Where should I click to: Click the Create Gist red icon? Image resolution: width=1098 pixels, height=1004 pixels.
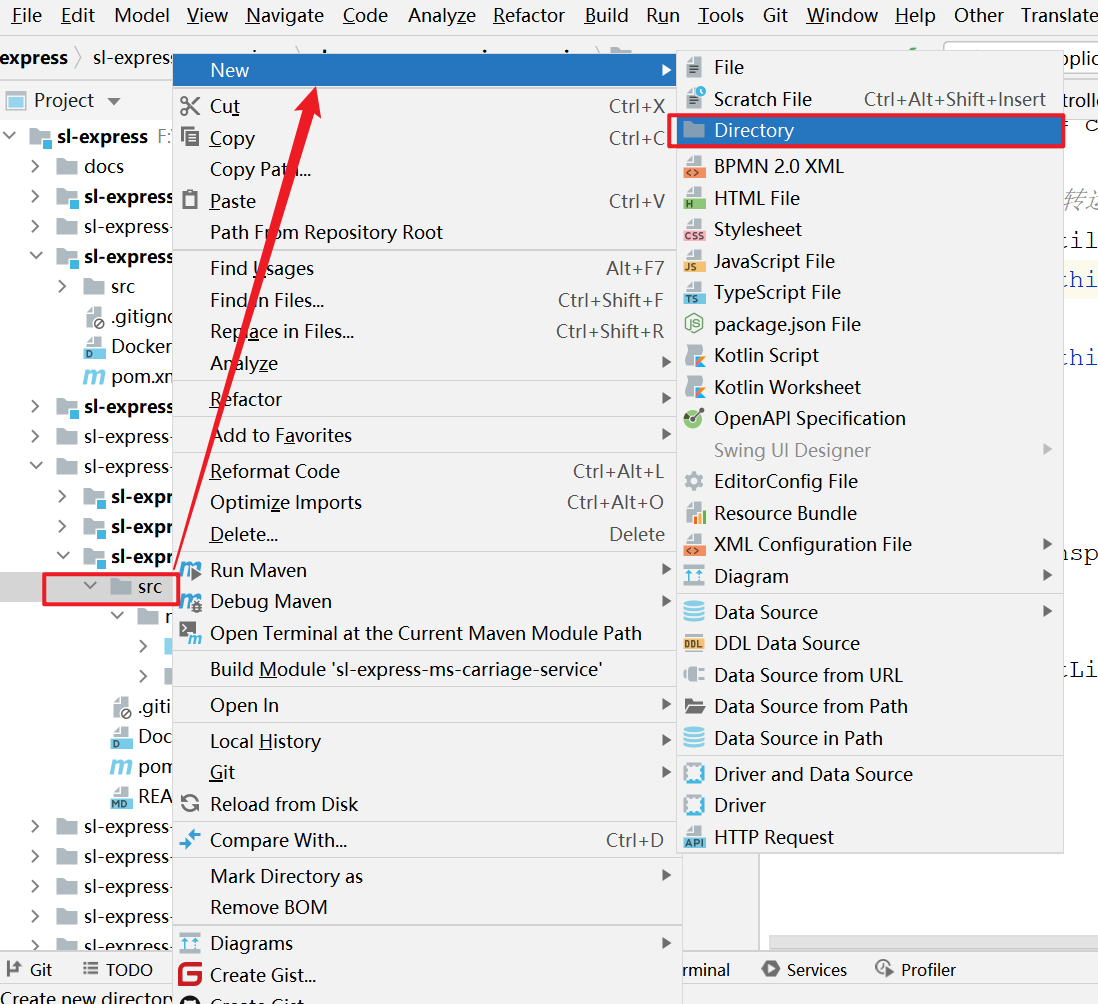[x=190, y=974]
